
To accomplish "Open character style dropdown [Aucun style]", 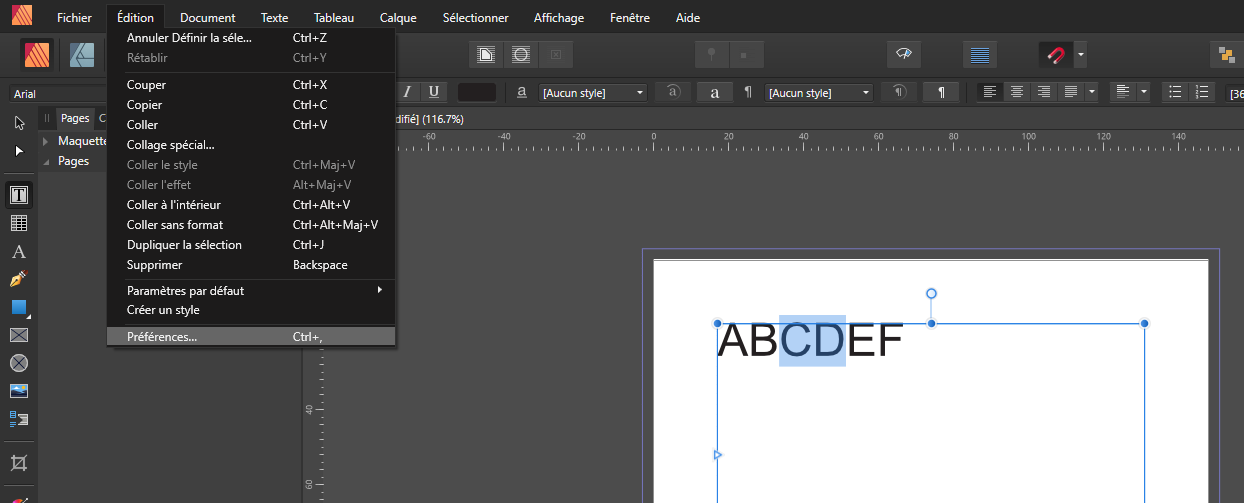I will click(x=594, y=92).
